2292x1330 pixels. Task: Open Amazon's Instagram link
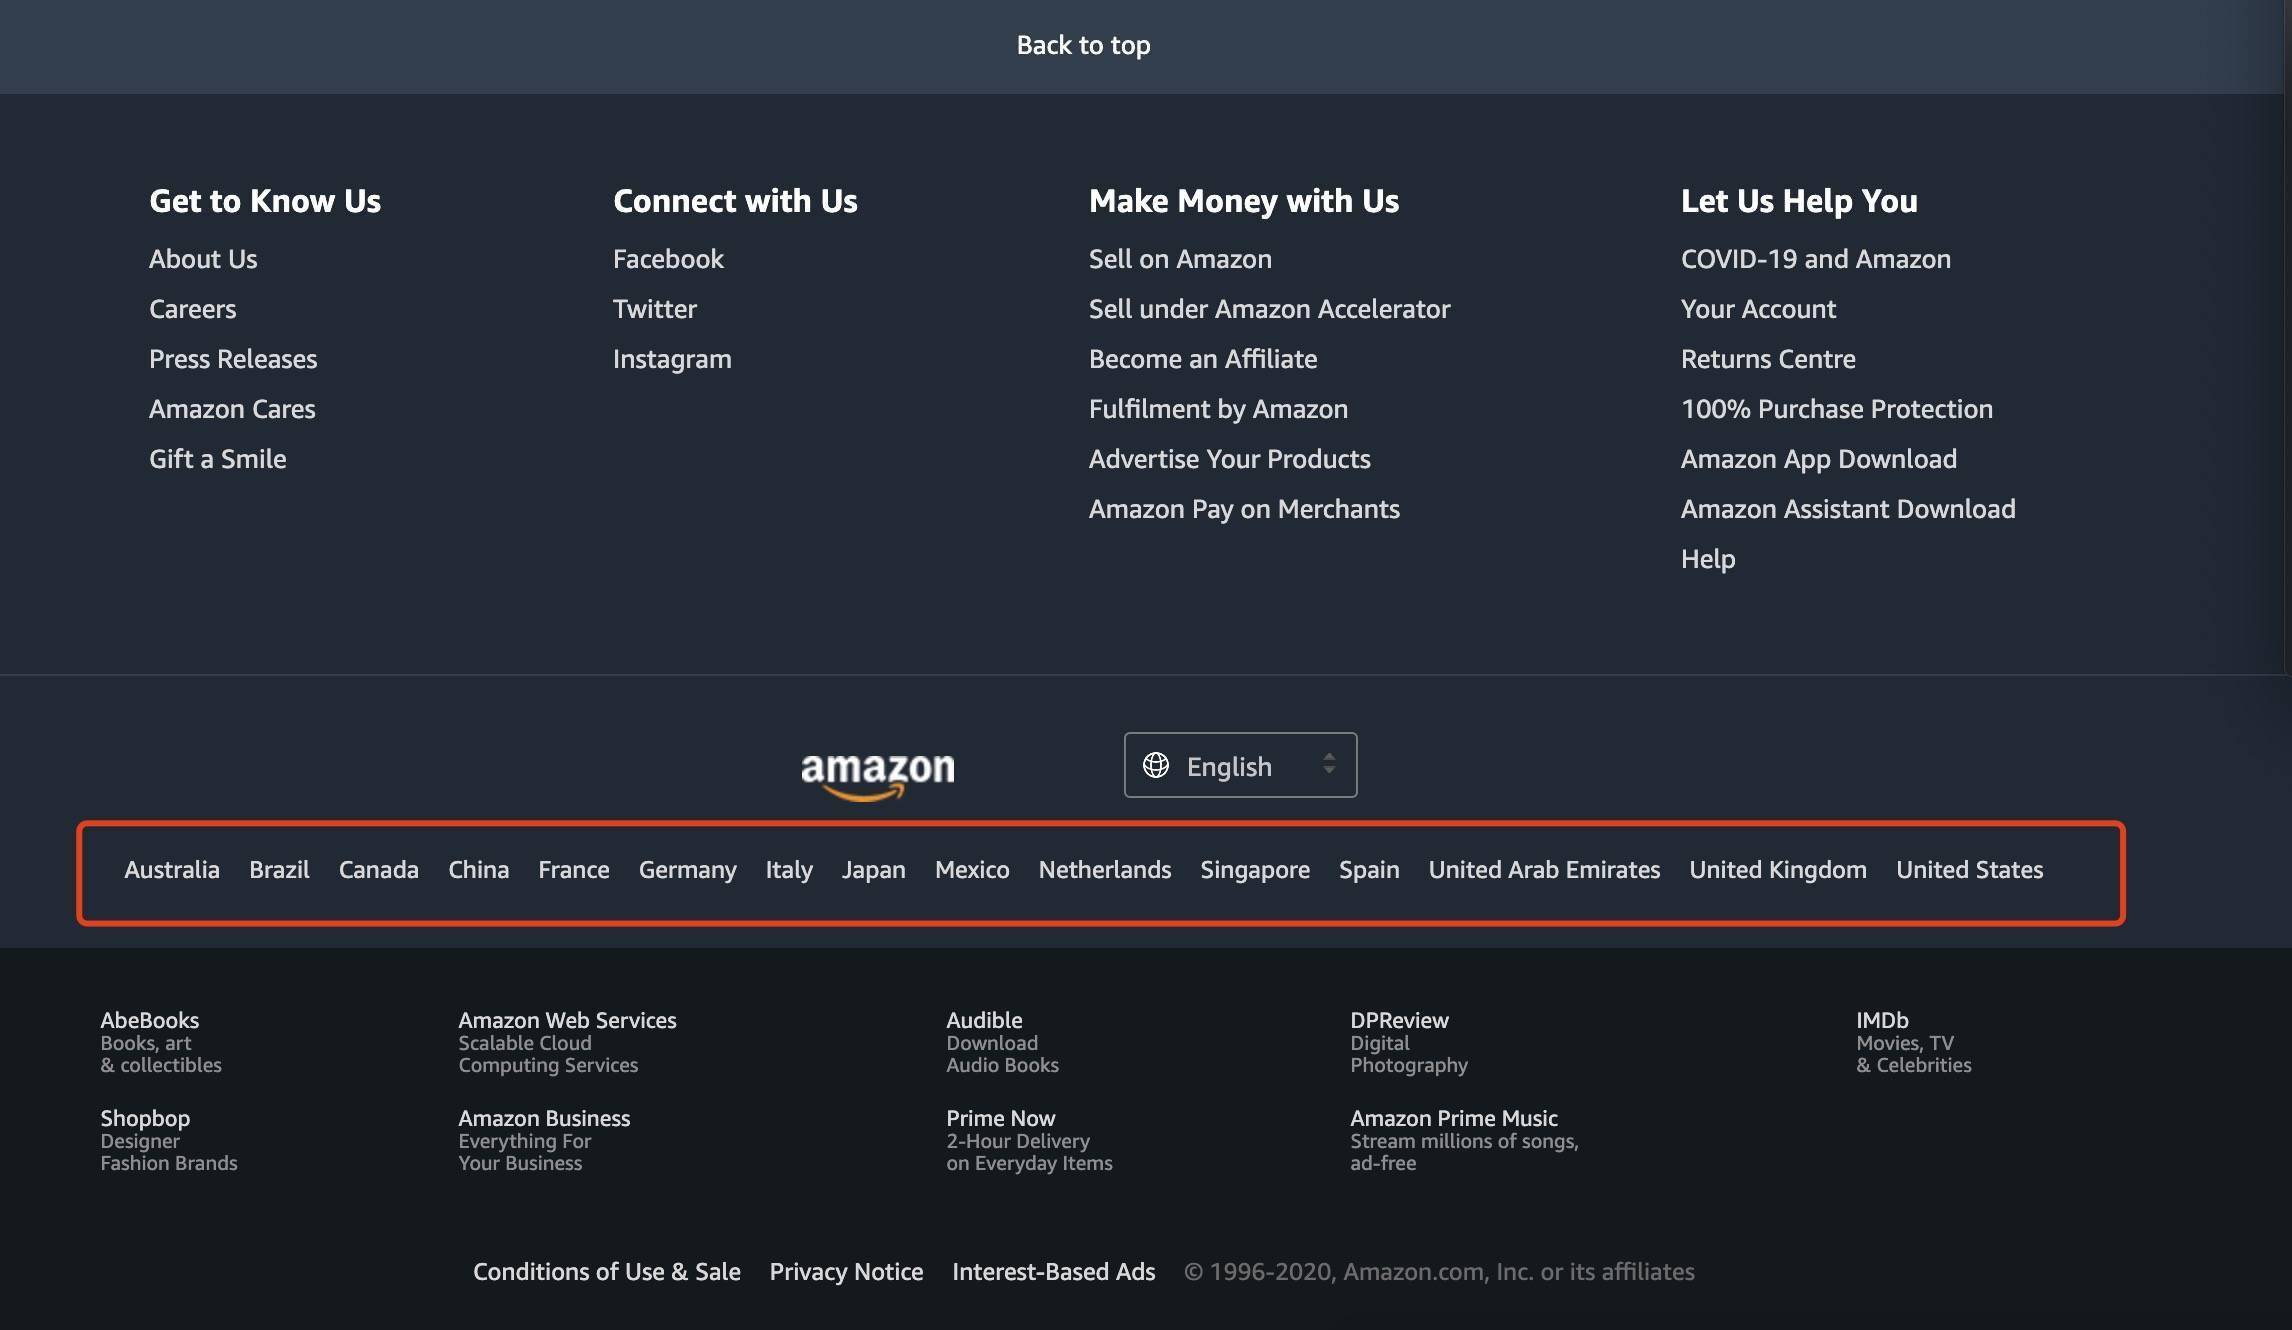pyautogui.click(x=672, y=359)
